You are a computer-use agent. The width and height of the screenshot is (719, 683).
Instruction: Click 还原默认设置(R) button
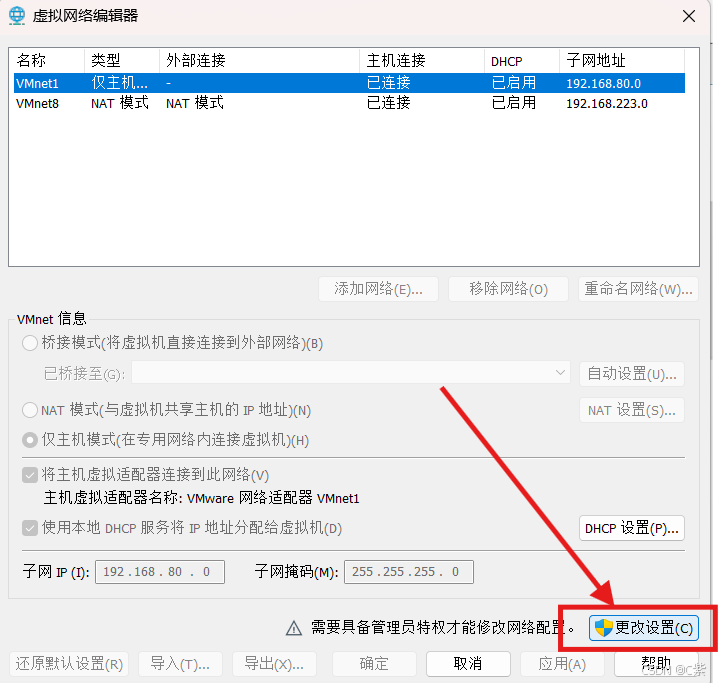tap(69, 664)
